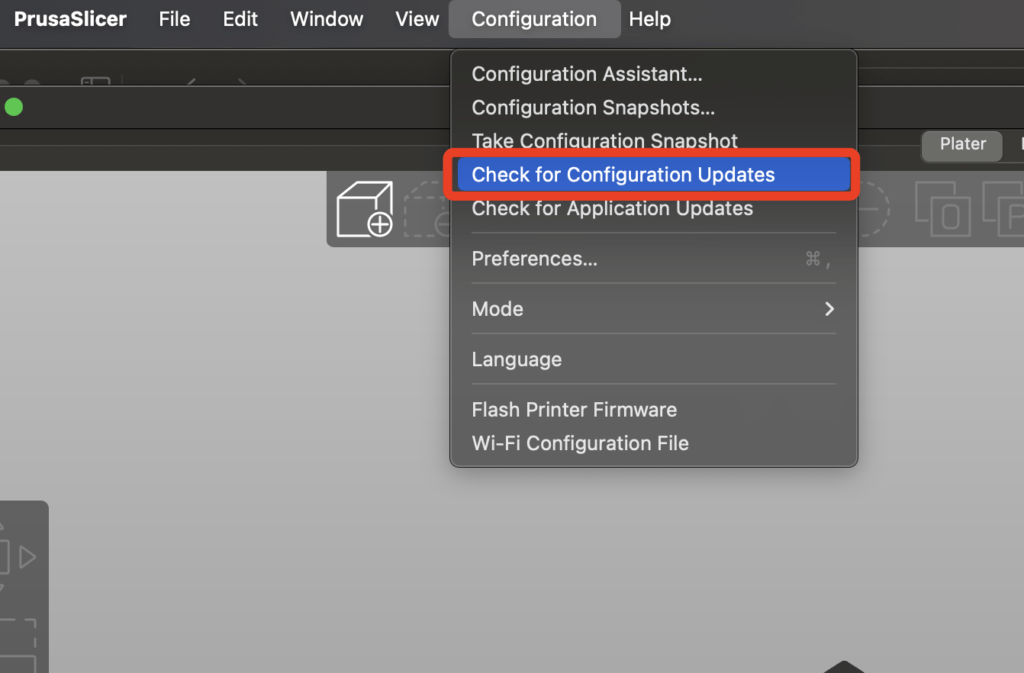Launch Flash Printer Firmware

coord(574,410)
